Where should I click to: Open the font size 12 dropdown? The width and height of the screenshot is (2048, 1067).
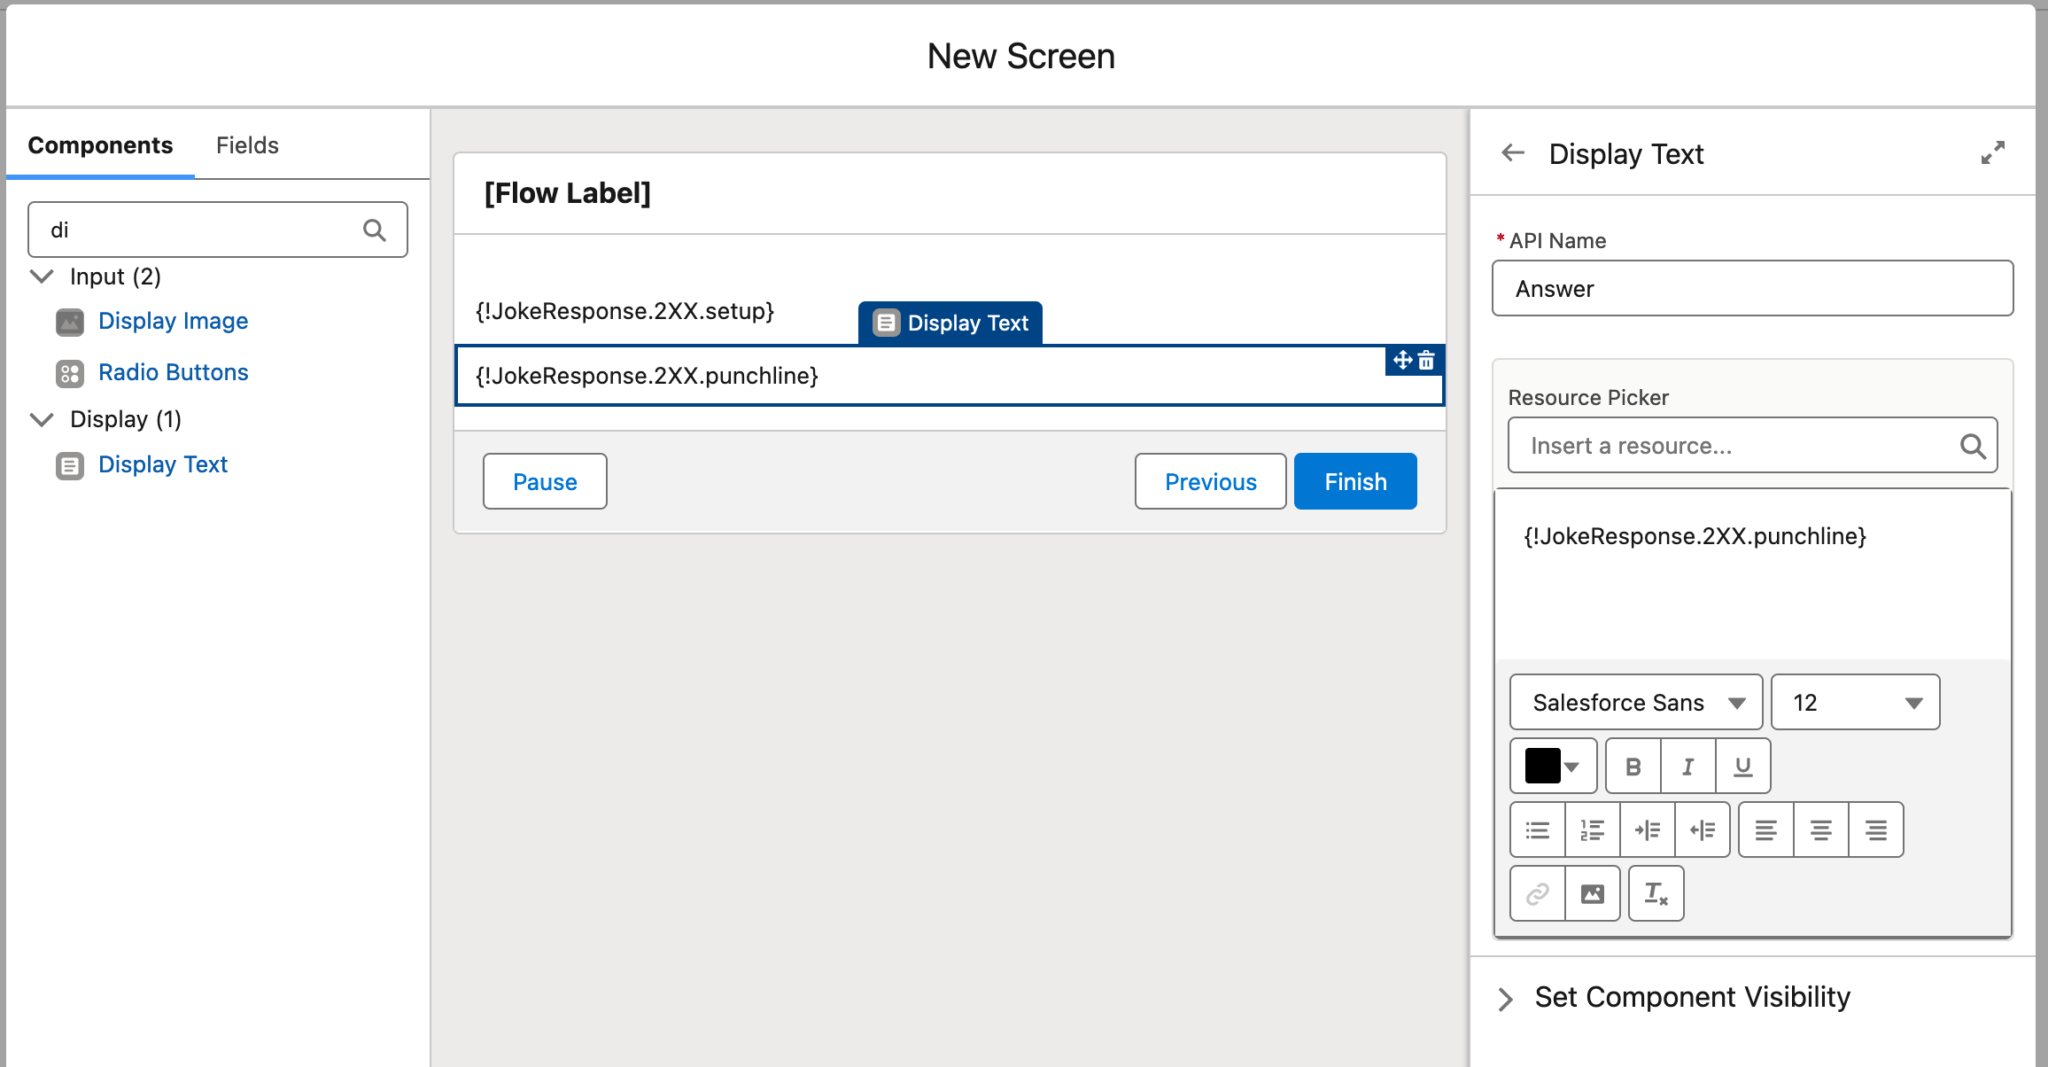[1853, 701]
